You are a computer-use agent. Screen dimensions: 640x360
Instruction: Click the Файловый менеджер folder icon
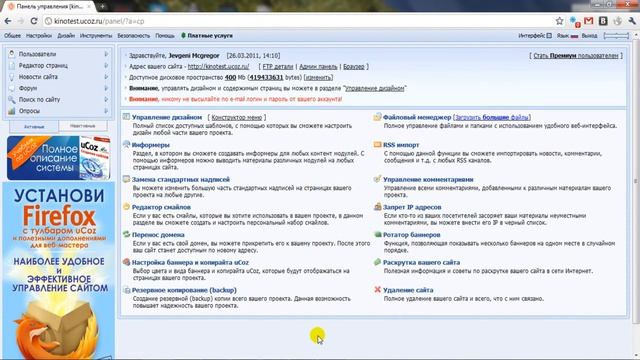pos(377,117)
